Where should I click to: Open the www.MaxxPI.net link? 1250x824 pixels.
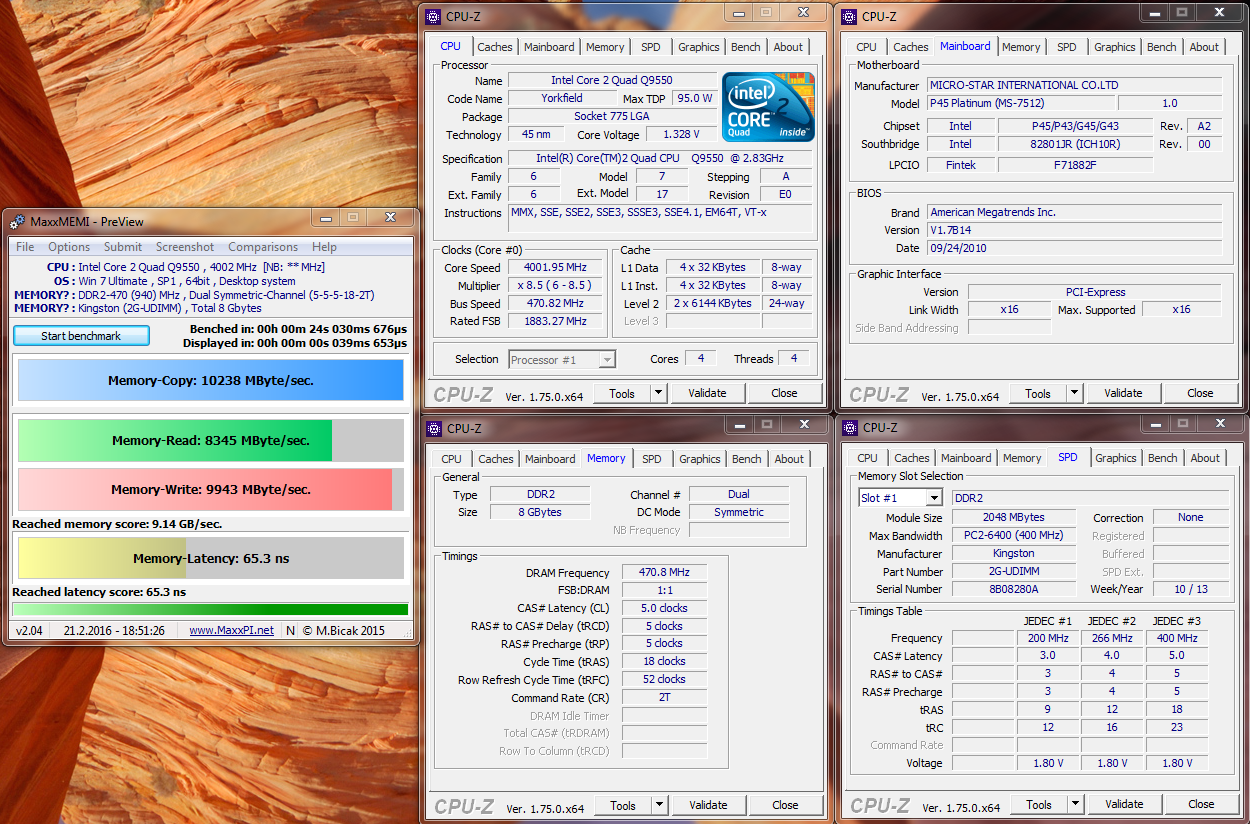tap(232, 630)
